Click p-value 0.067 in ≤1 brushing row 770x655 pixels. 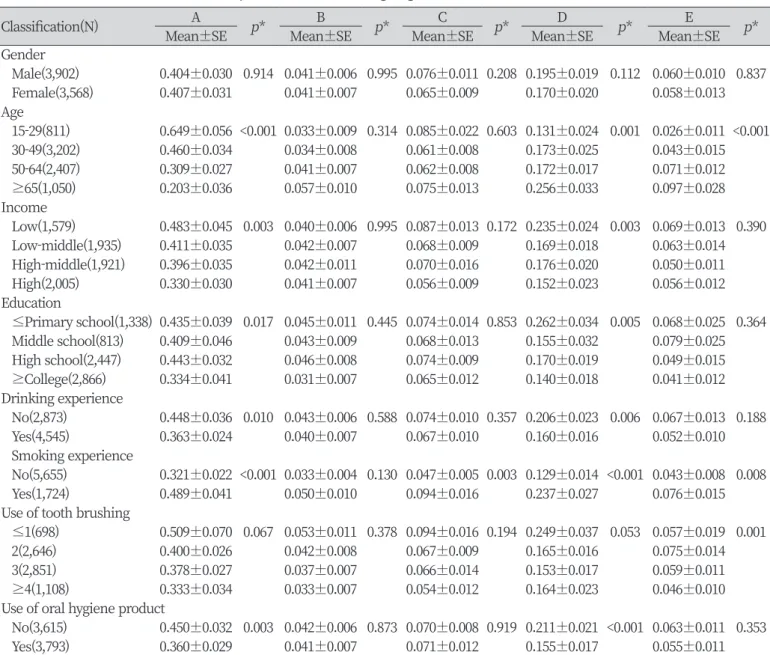[x=258, y=532]
